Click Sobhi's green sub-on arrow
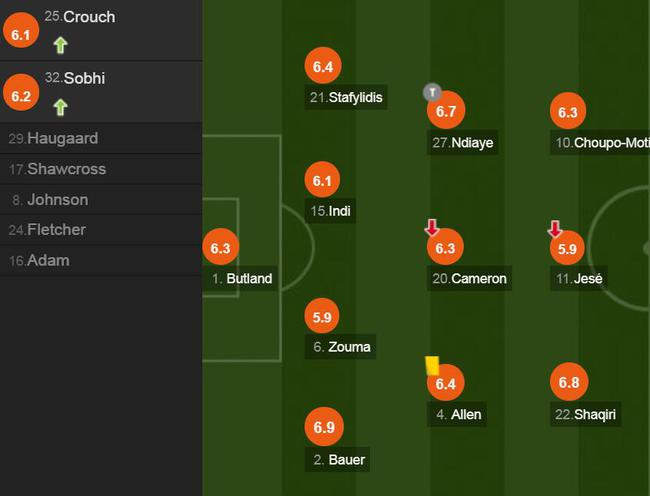The image size is (650, 496). [61, 106]
